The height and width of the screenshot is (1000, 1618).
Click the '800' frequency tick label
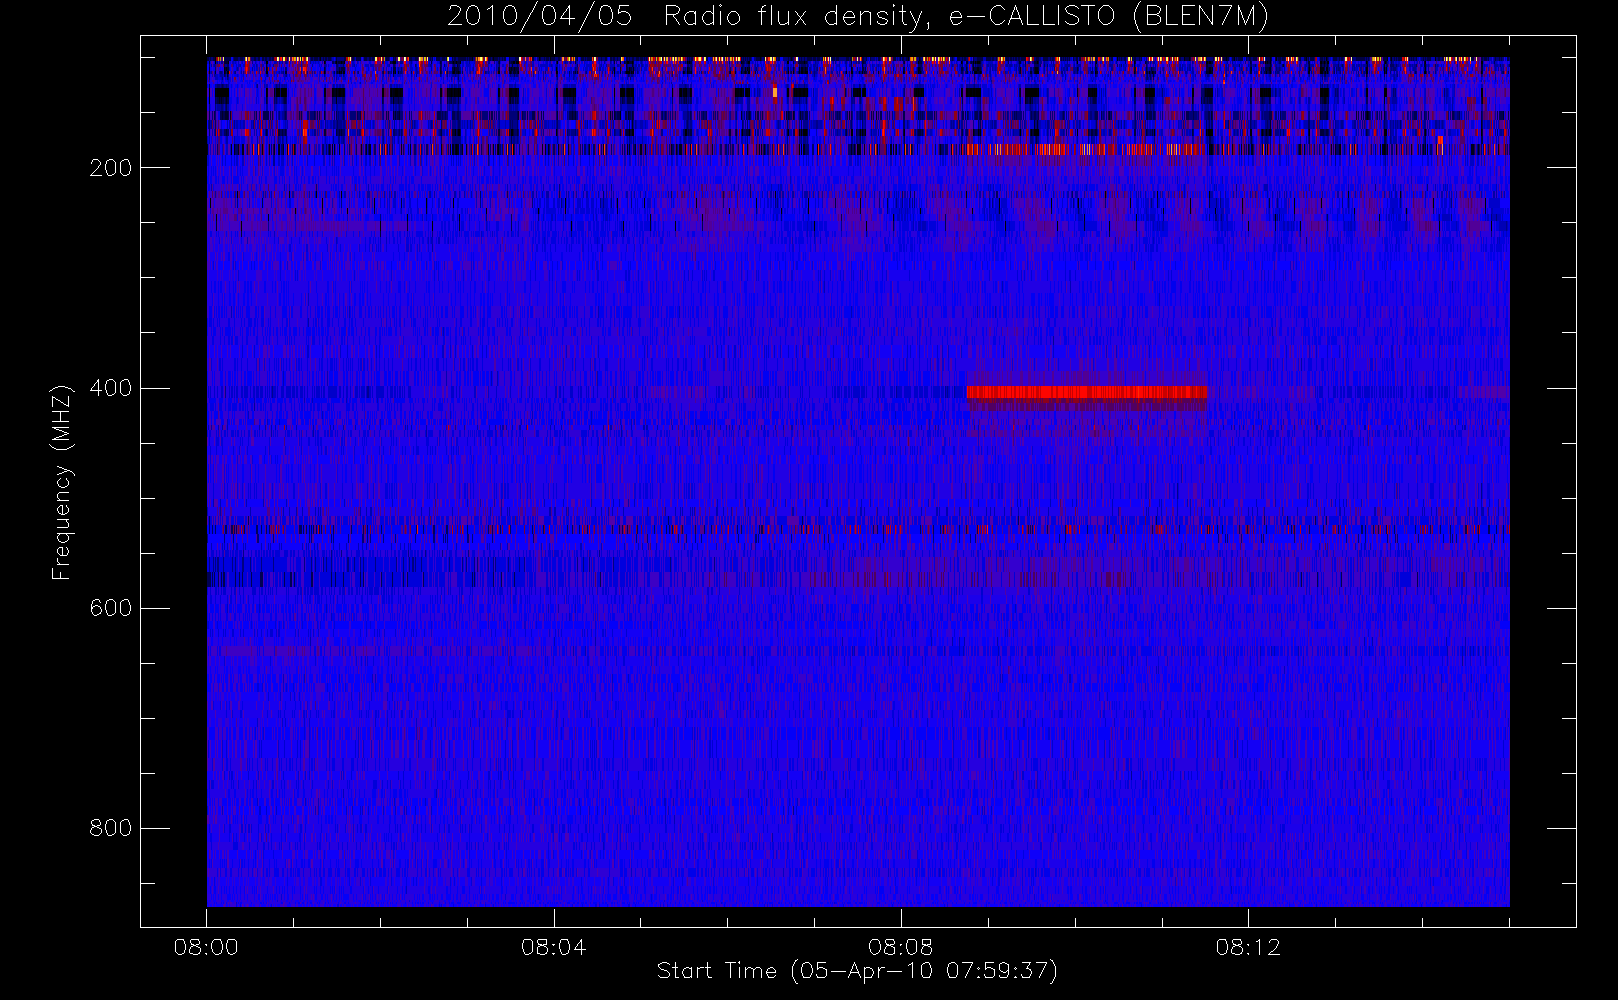(x=111, y=828)
